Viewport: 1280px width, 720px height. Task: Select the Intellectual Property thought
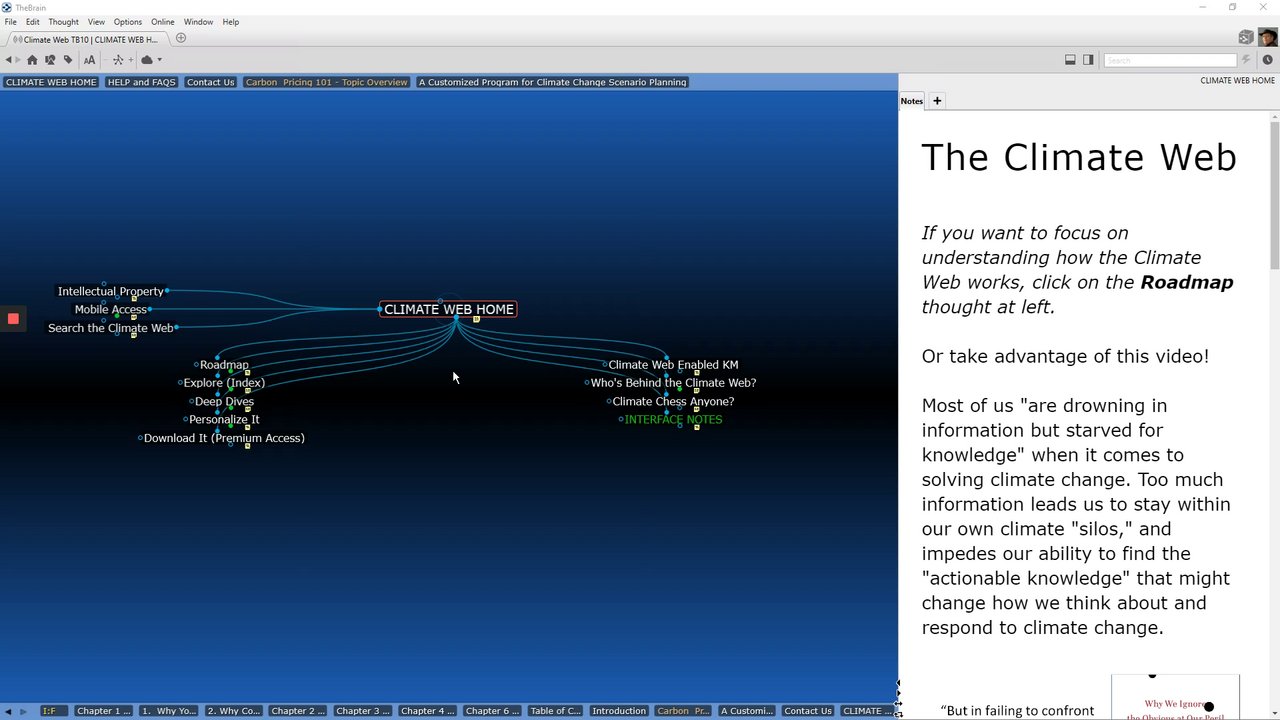(110, 291)
